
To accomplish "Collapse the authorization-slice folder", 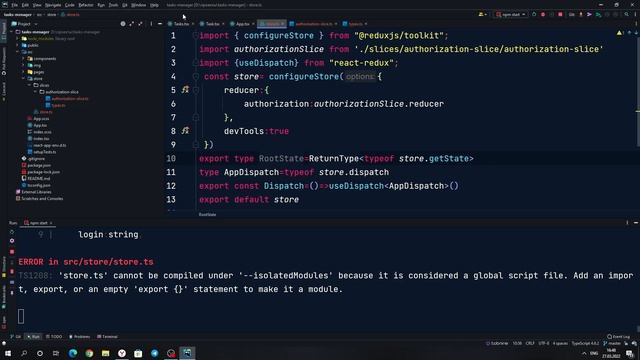I will point(35,92).
